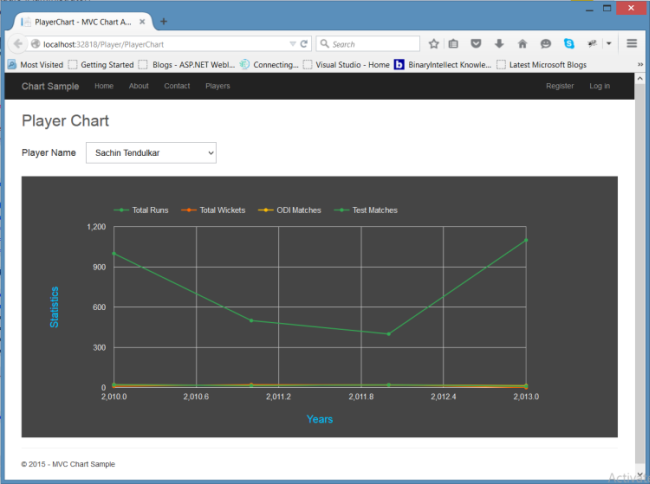Click the Skype toolbar icon
Viewport: 650px width, 484px height.
tap(569, 43)
